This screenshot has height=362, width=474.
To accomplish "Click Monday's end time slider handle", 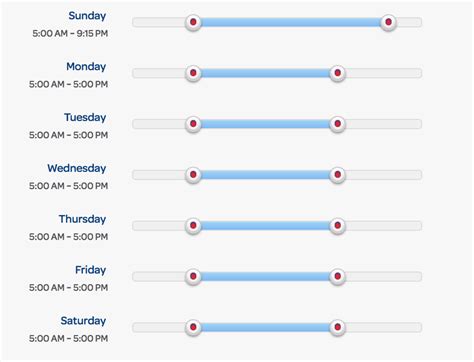I will pos(337,73).
